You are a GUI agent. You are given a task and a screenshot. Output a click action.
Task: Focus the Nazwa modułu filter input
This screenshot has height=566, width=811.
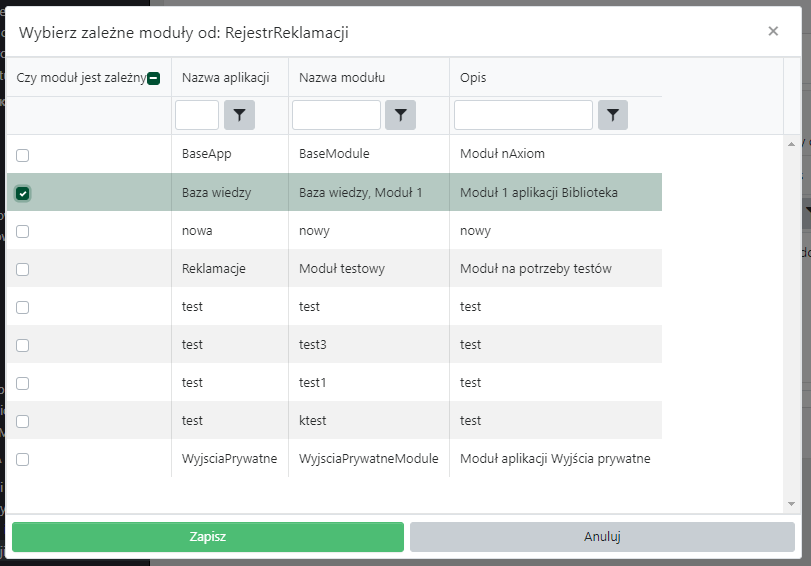[336, 115]
